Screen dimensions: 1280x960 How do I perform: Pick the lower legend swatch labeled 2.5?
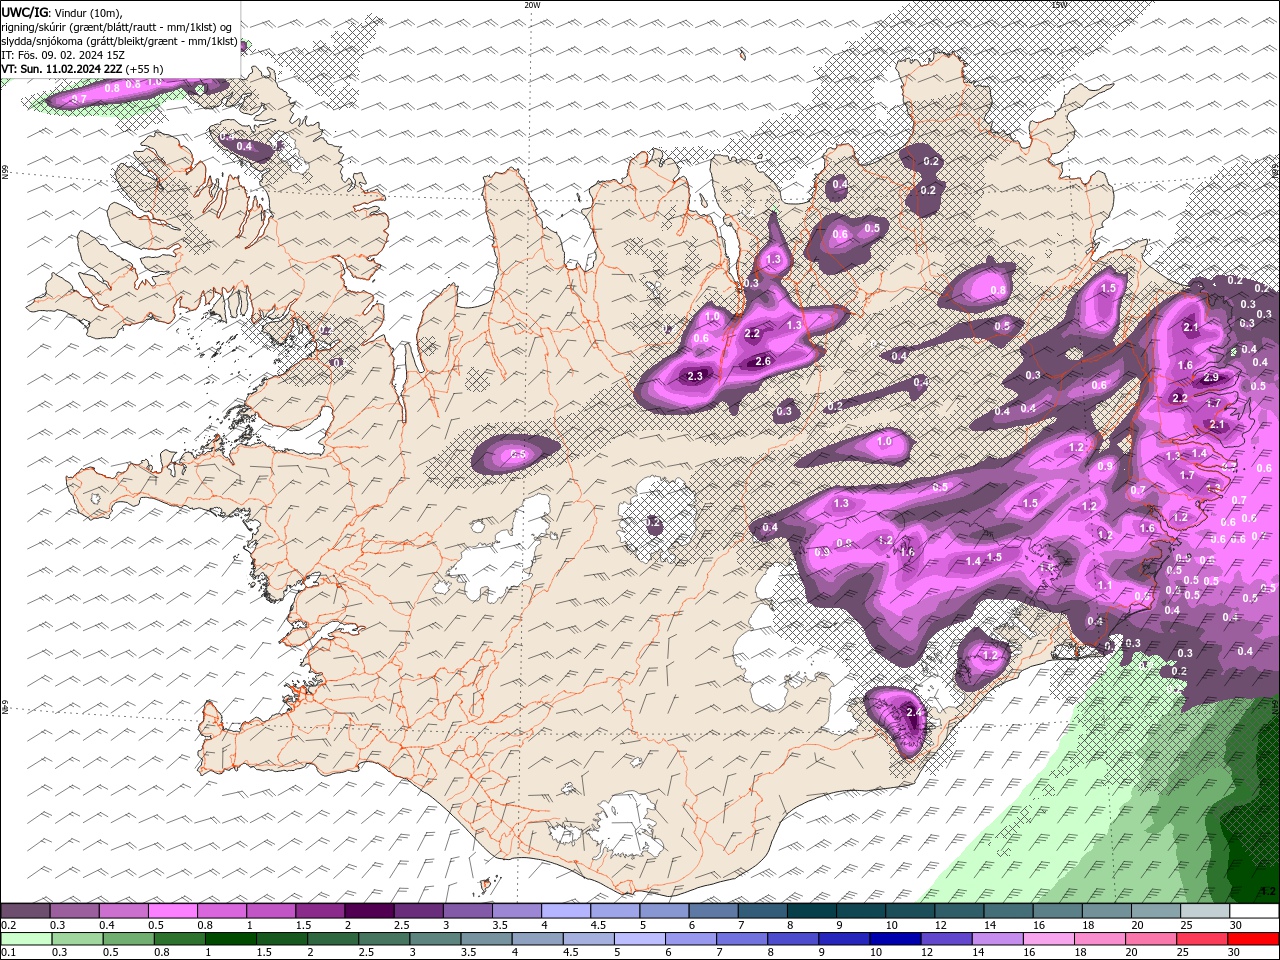coord(383,939)
